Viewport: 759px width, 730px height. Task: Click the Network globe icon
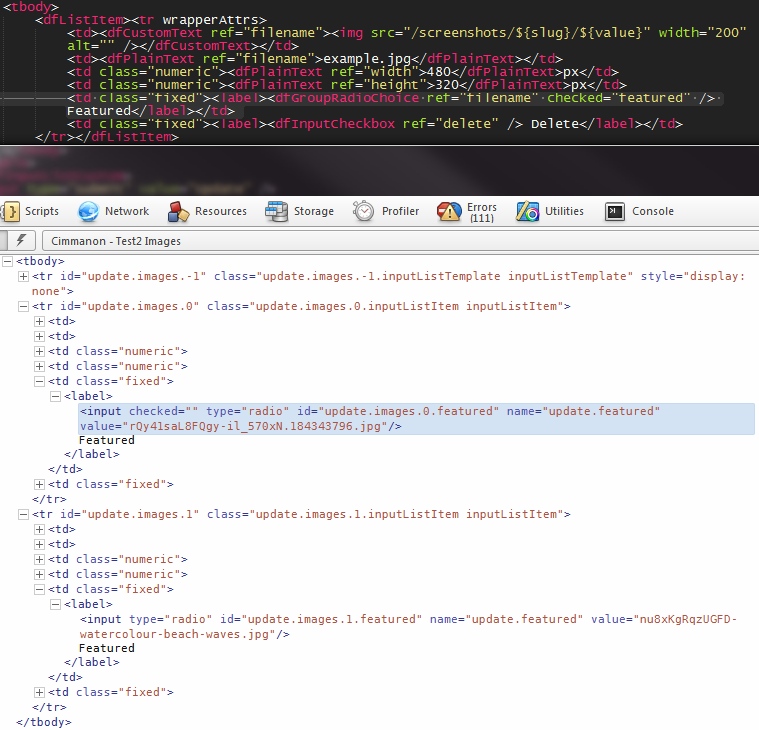tap(89, 211)
